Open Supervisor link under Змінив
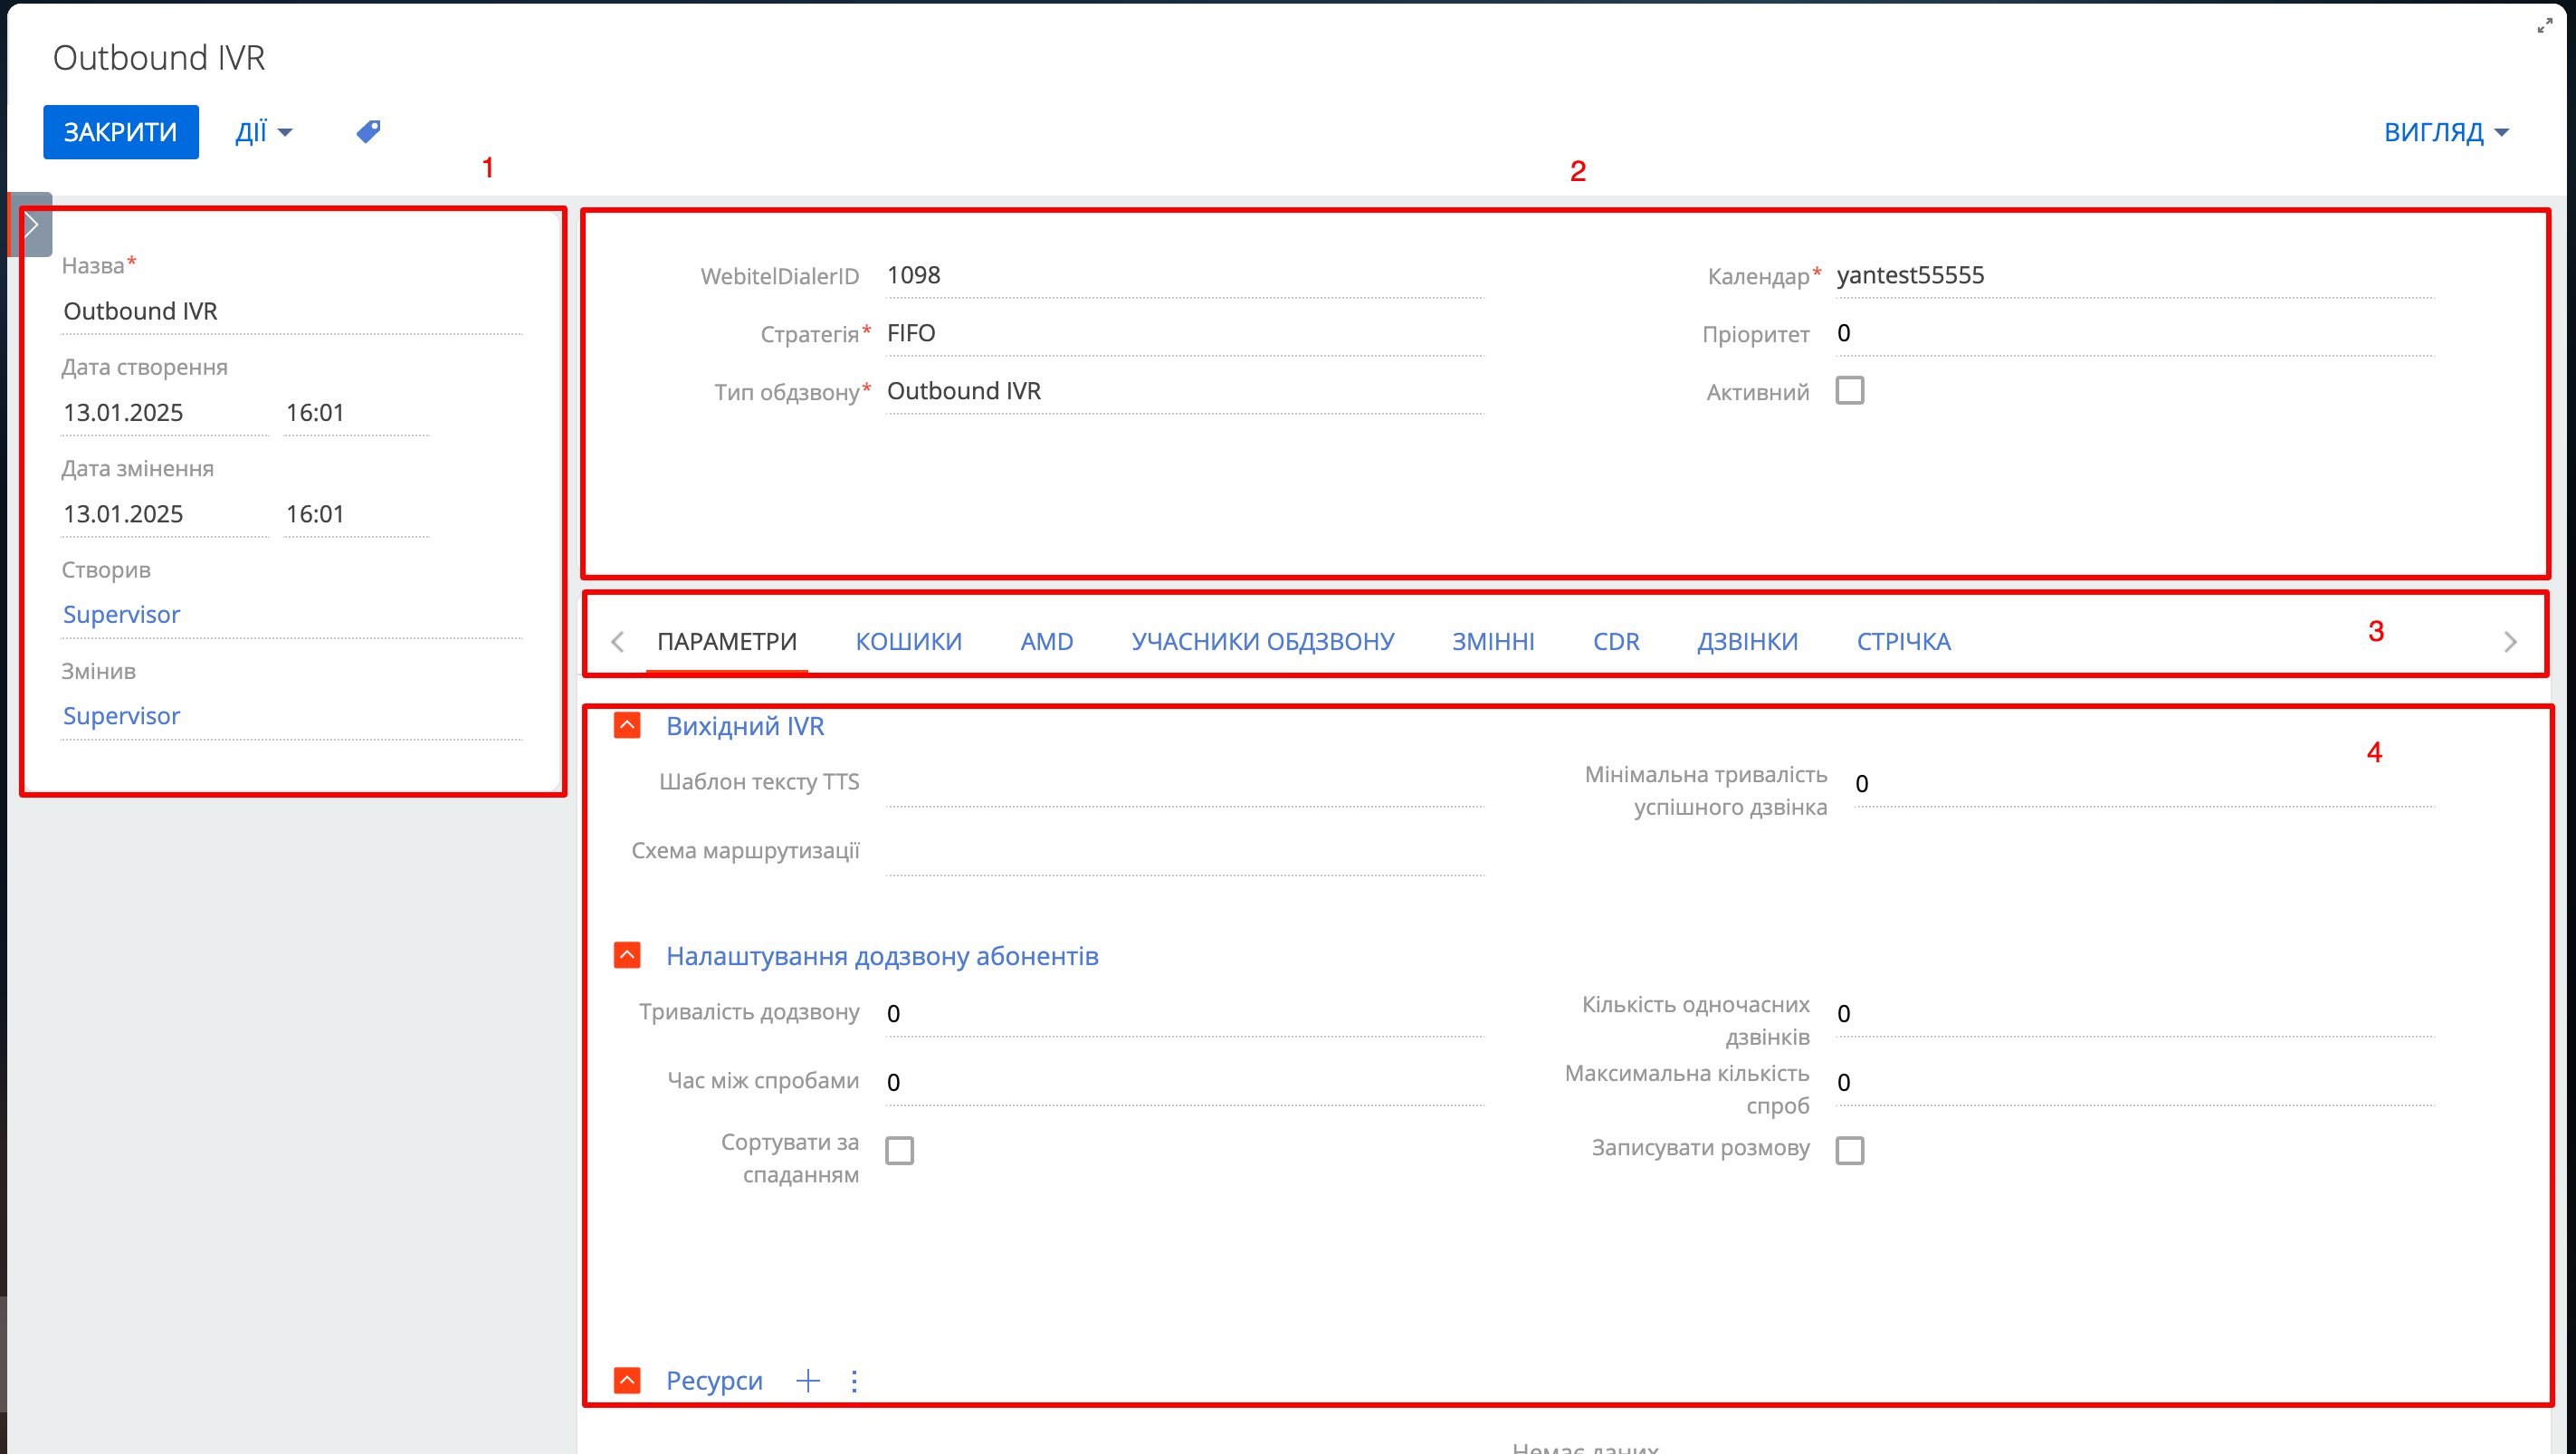 [121, 716]
